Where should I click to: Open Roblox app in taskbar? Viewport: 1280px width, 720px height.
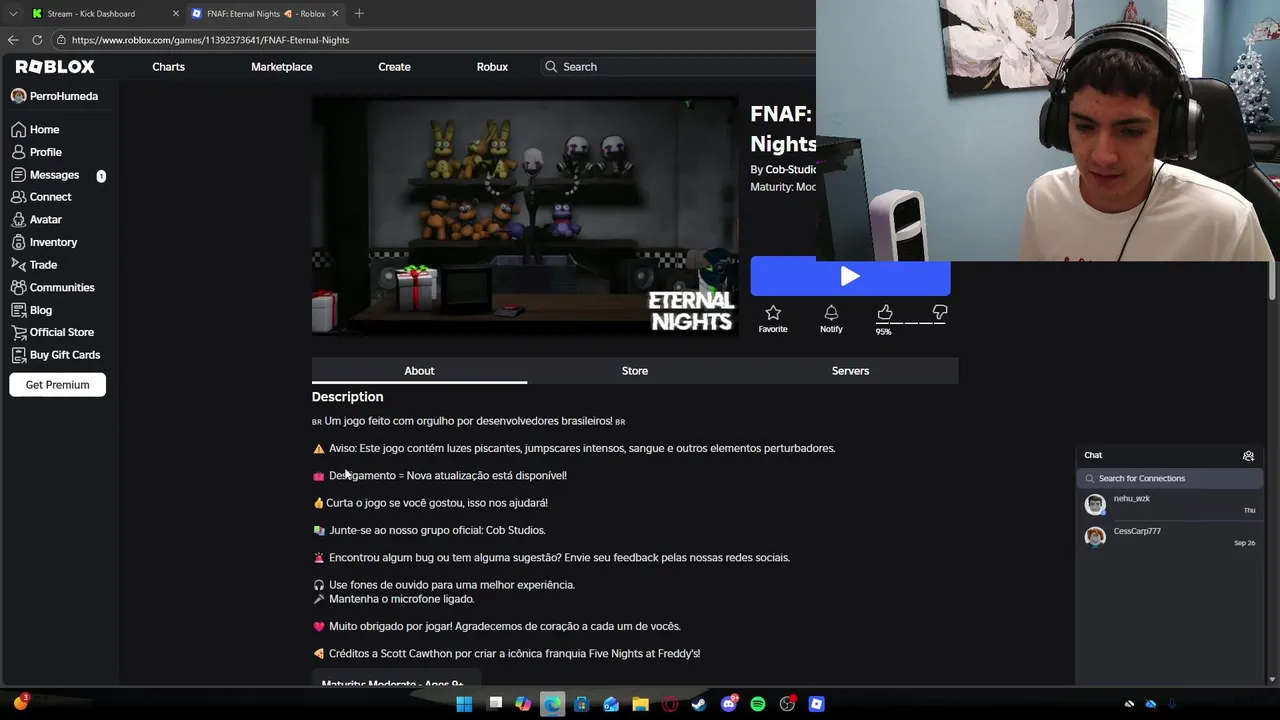click(817, 704)
